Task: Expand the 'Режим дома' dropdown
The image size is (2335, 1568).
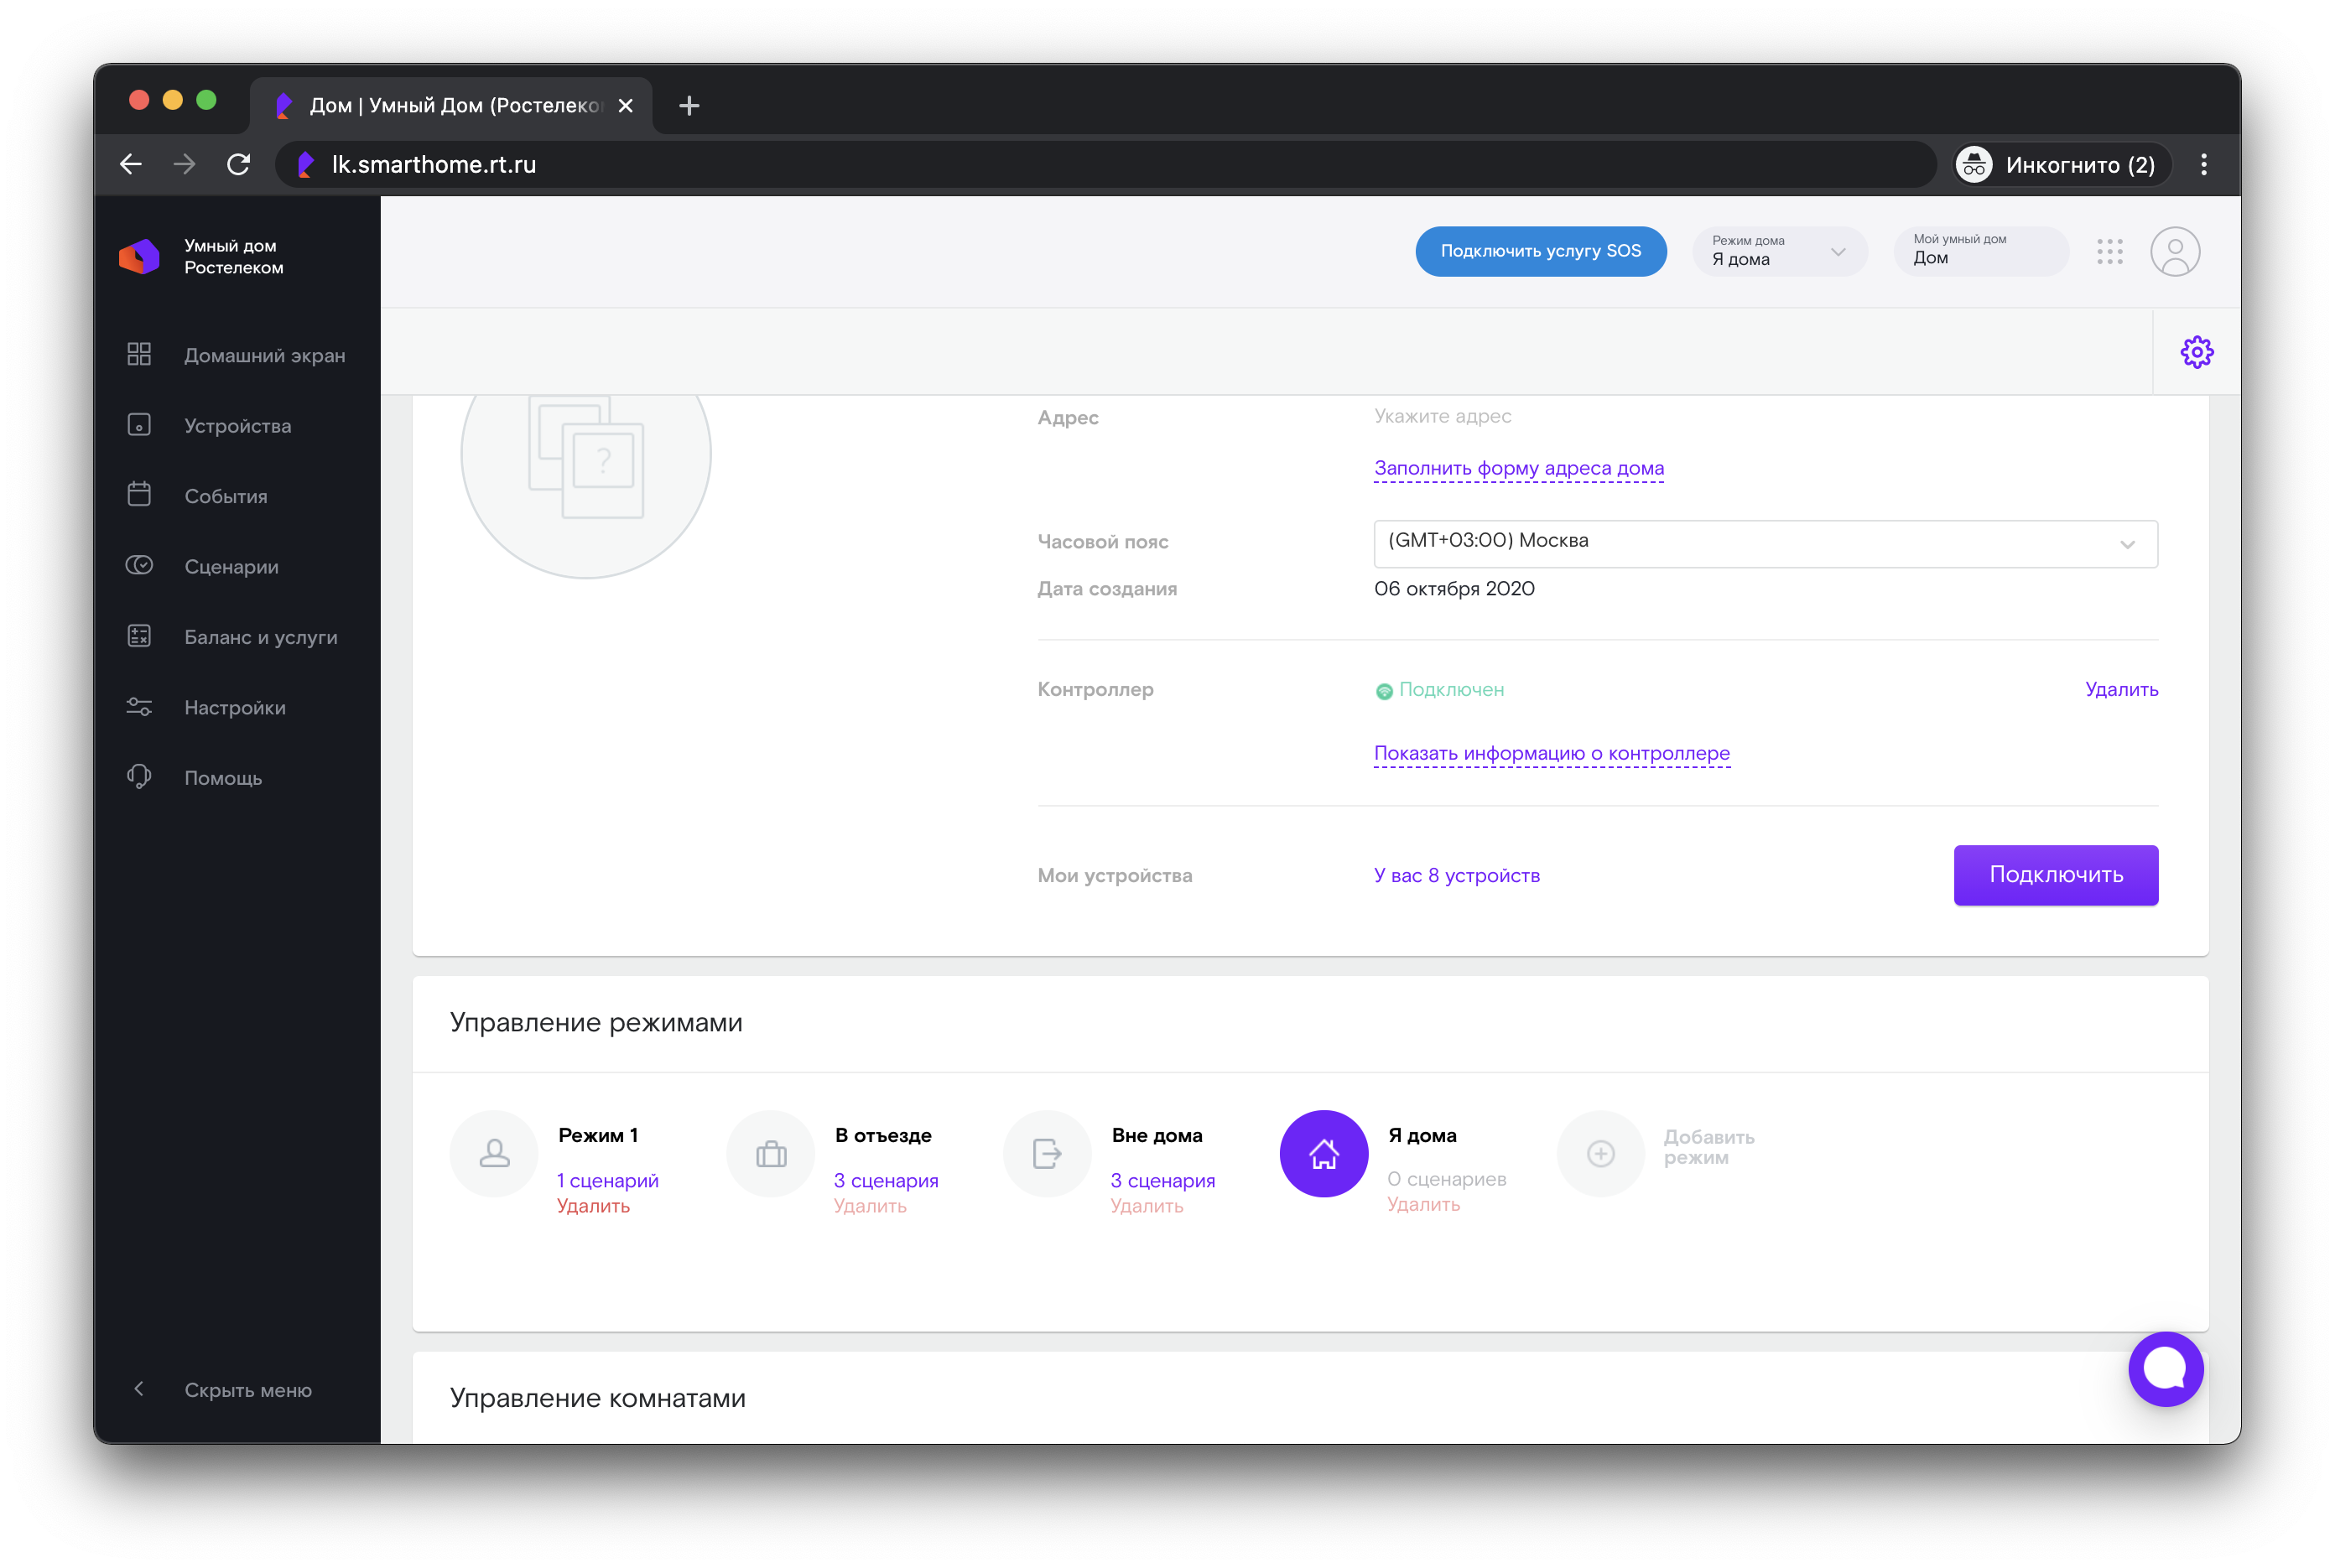Action: coord(1778,251)
